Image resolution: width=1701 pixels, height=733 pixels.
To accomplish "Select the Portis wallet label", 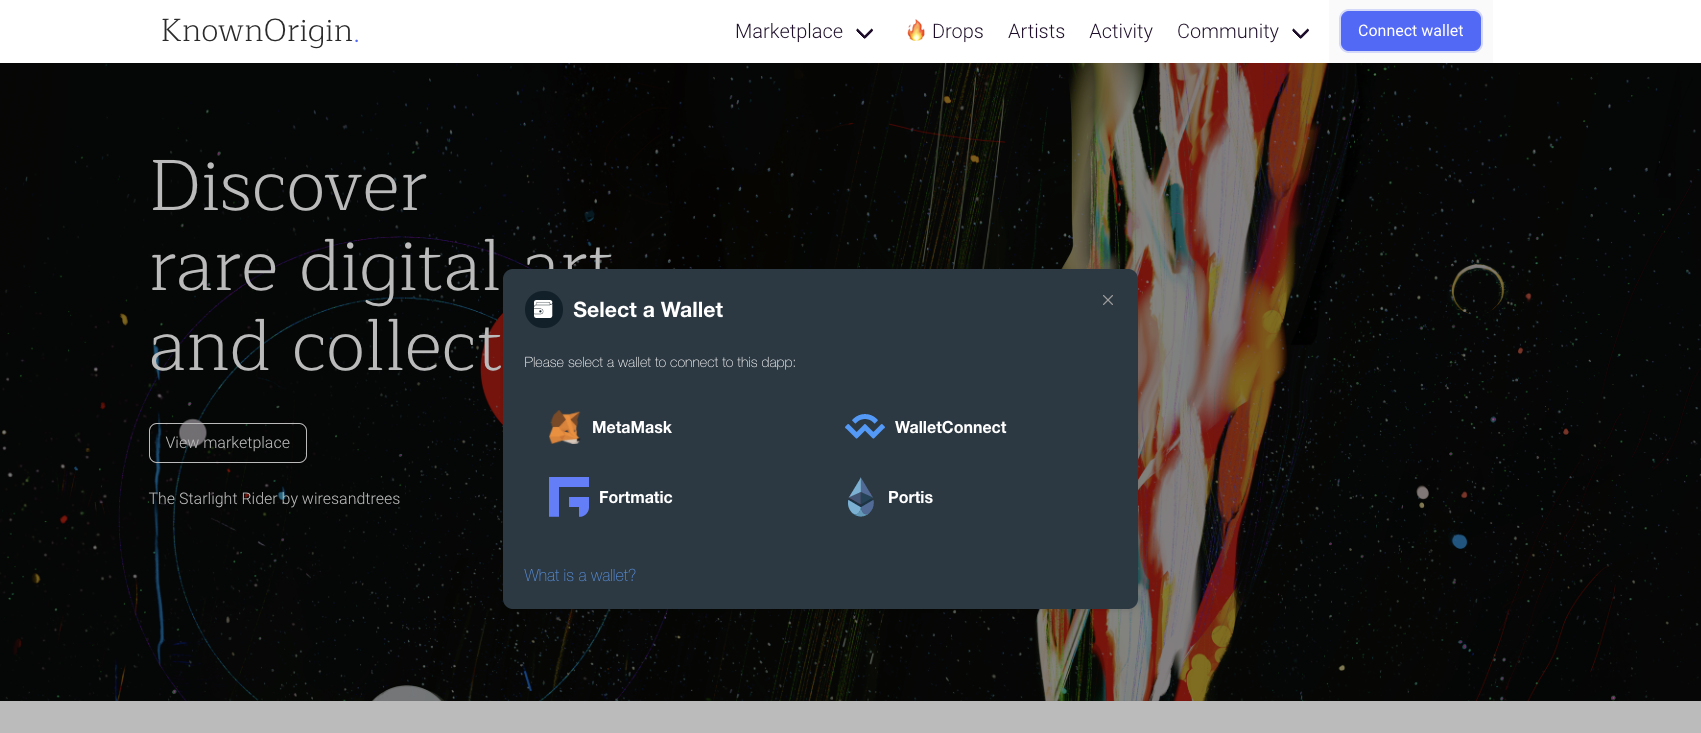I will (910, 497).
